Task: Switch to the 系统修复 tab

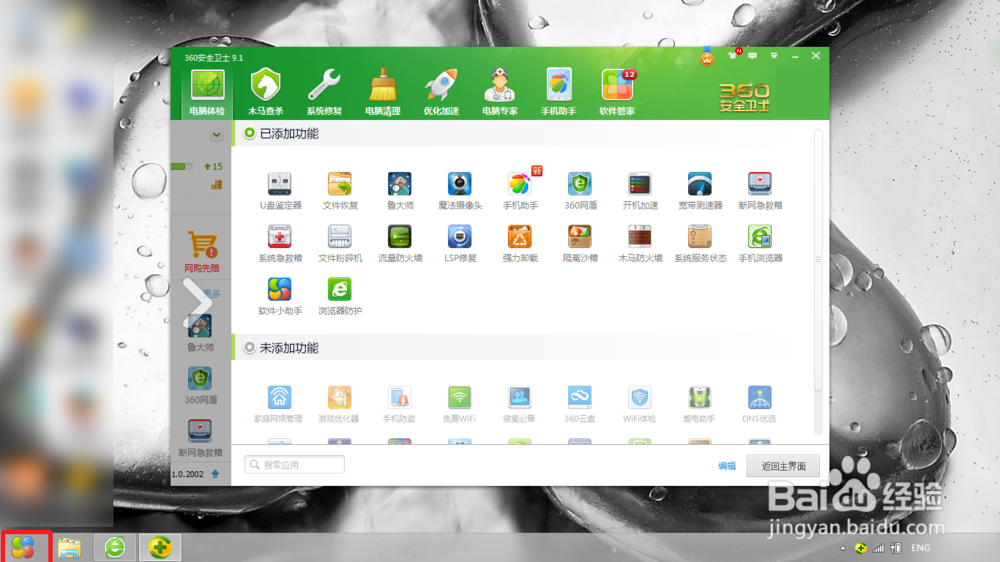Action: point(324,92)
